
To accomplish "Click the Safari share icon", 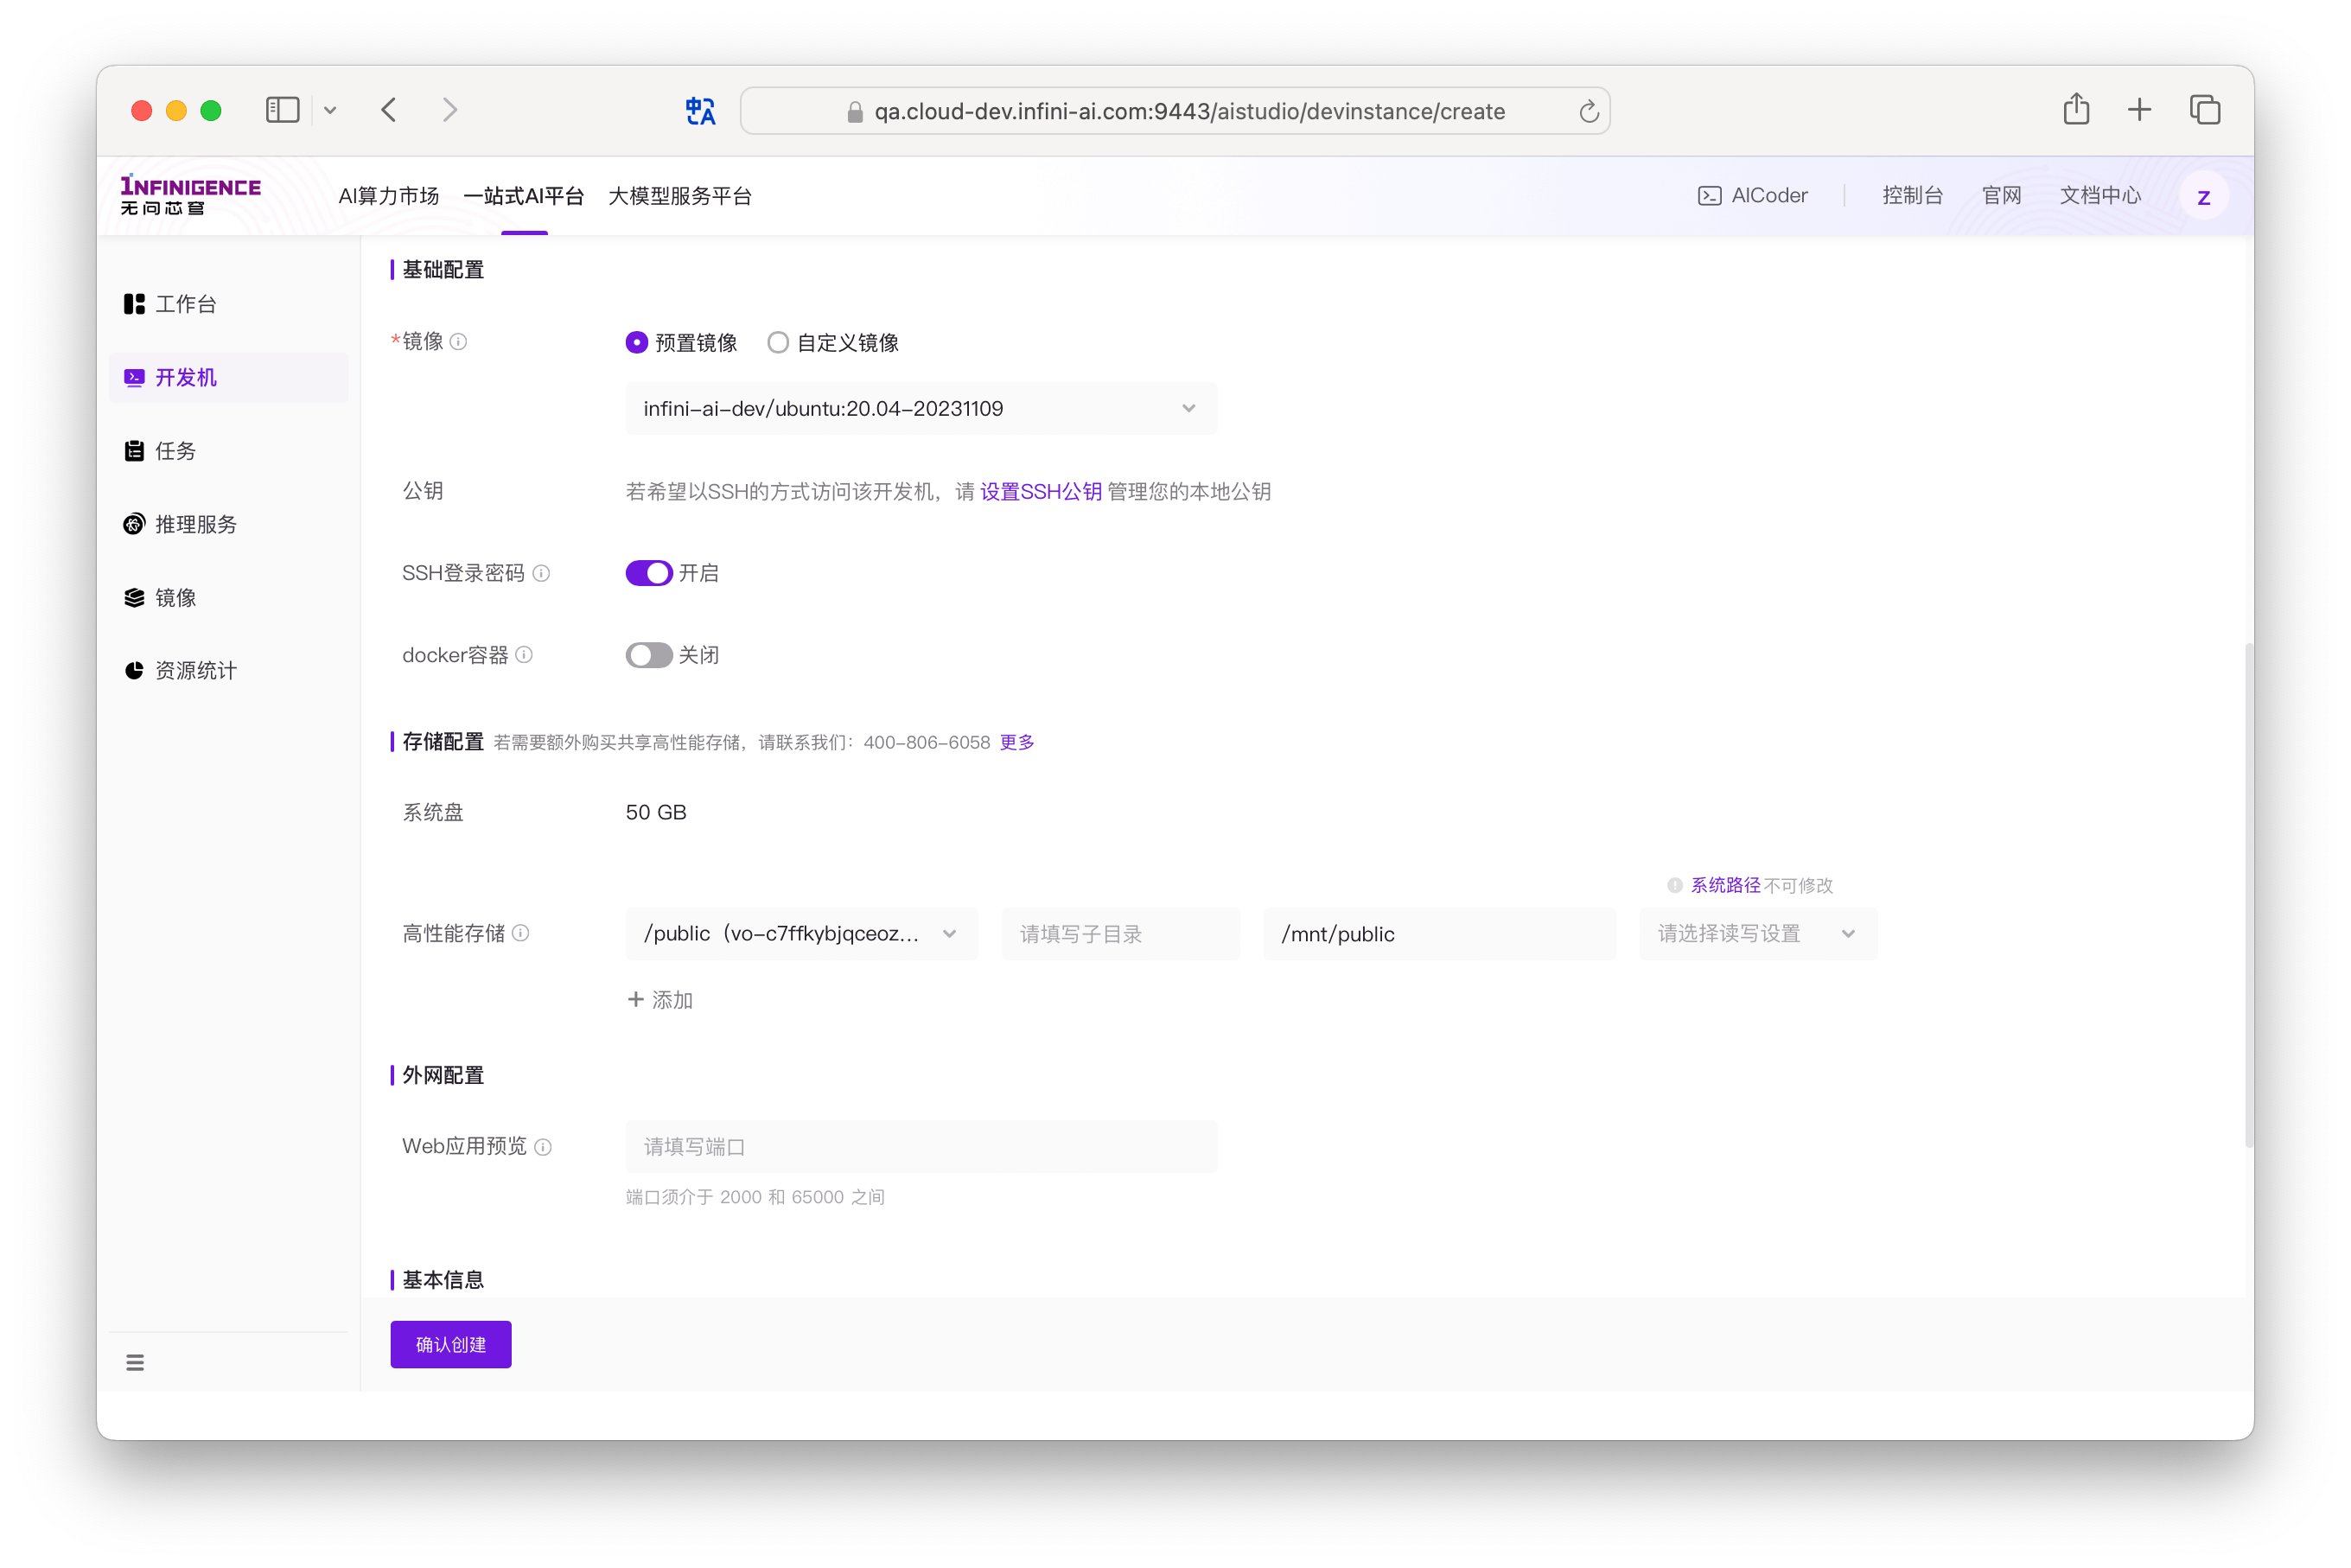I will click(2076, 109).
